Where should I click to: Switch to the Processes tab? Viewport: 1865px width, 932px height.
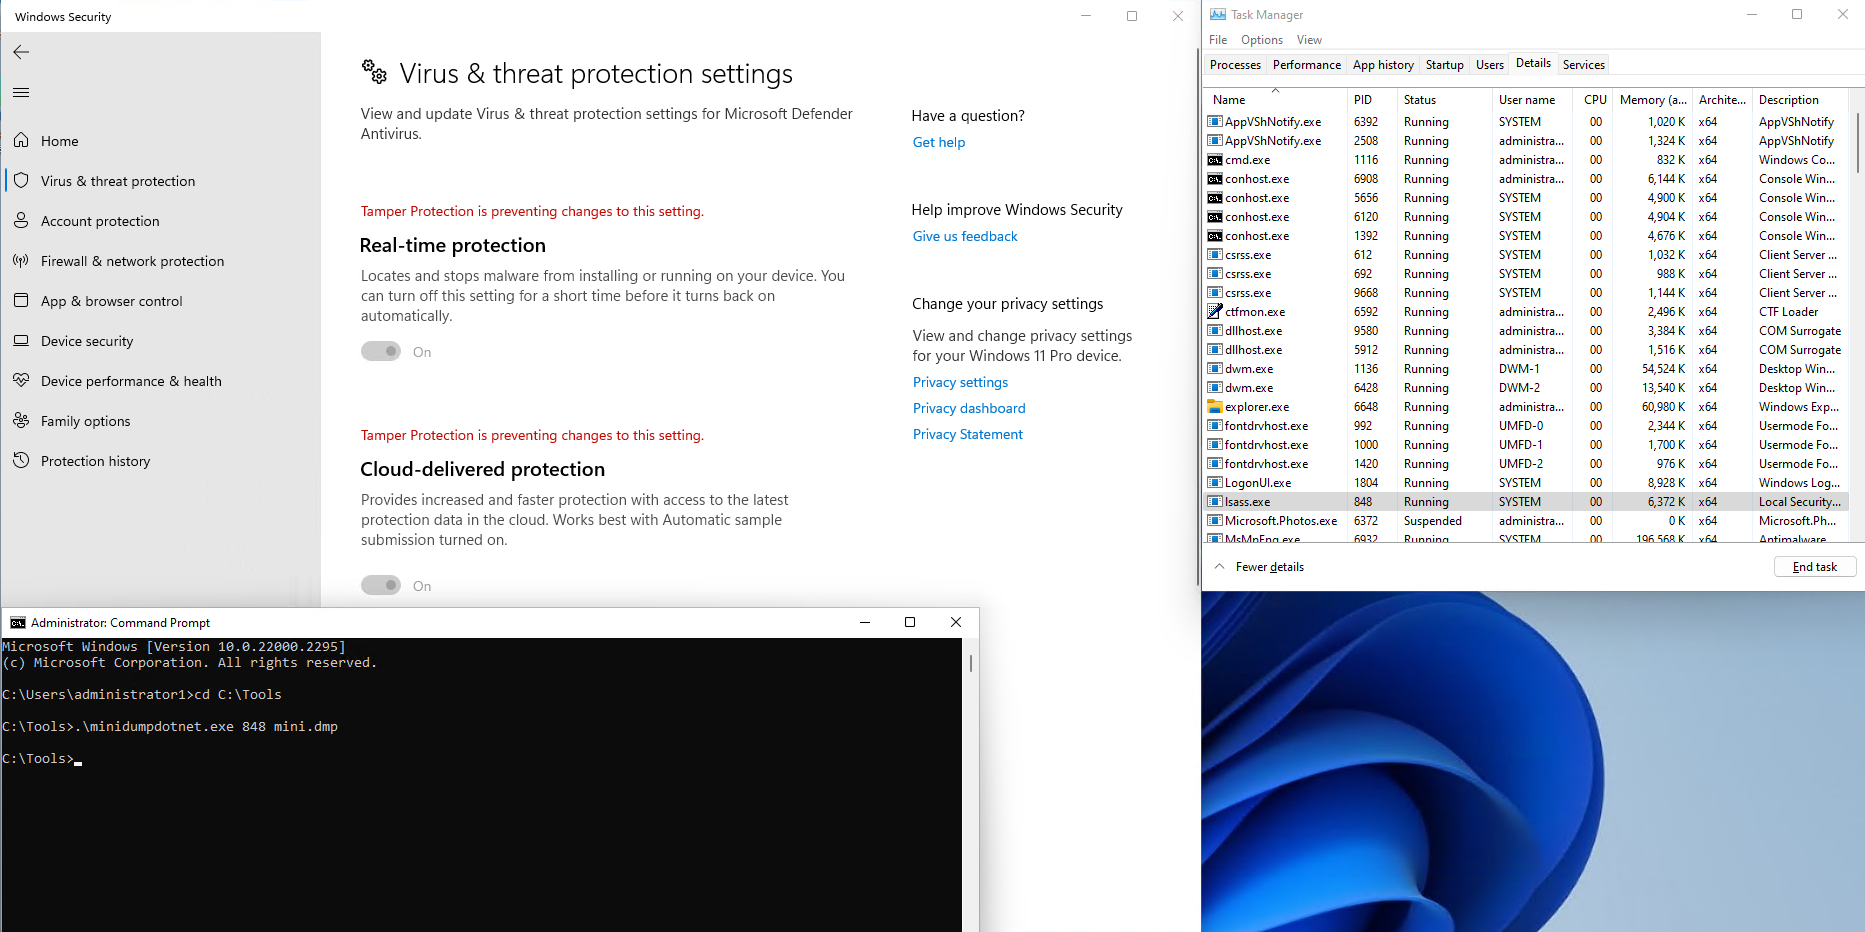pyautogui.click(x=1235, y=65)
